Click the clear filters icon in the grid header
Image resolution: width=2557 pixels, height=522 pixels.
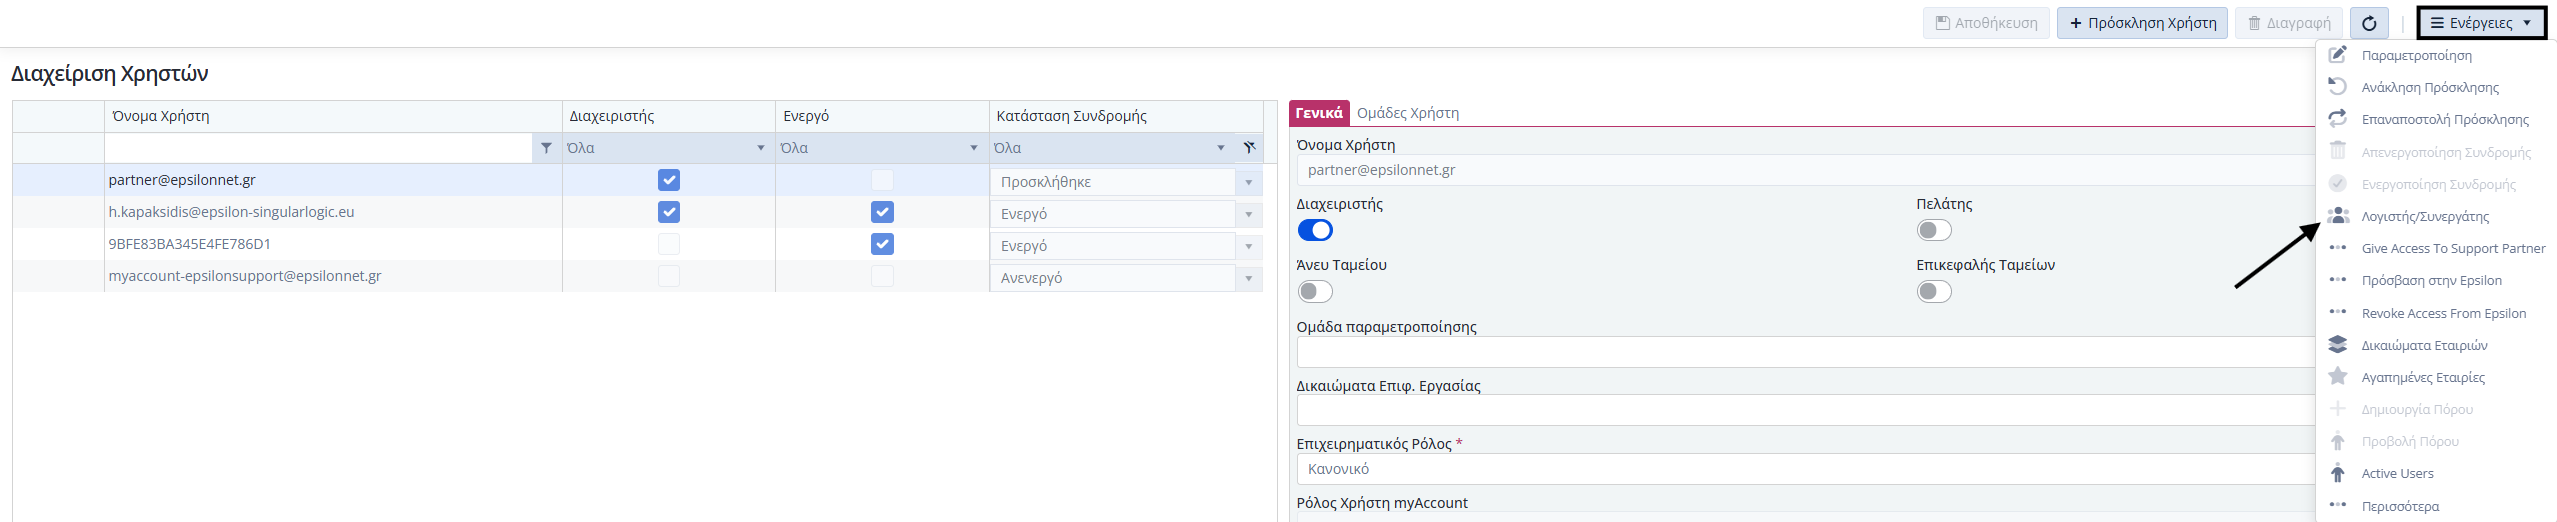(x=1249, y=148)
